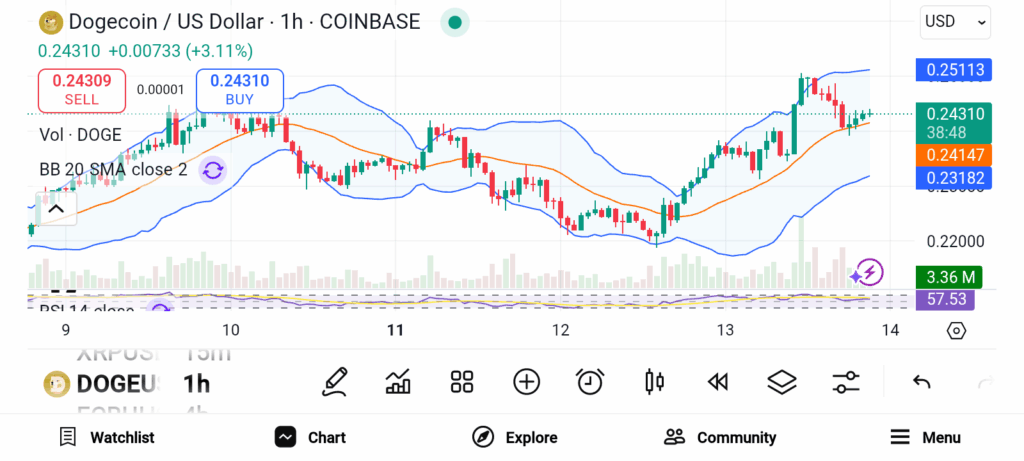
Task: Collapse the indicator legend chevron
Action: tap(55, 209)
